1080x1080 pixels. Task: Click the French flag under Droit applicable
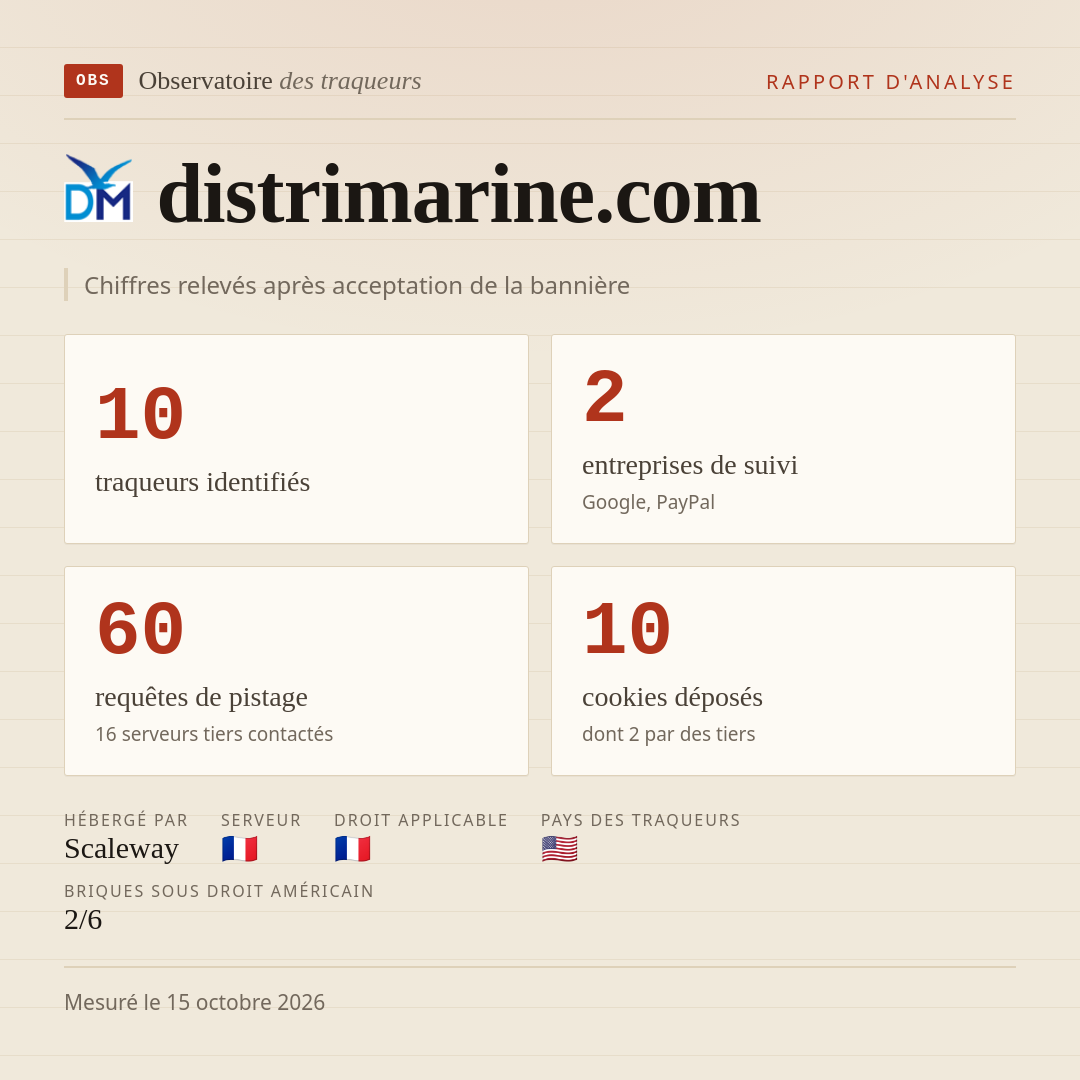point(353,849)
